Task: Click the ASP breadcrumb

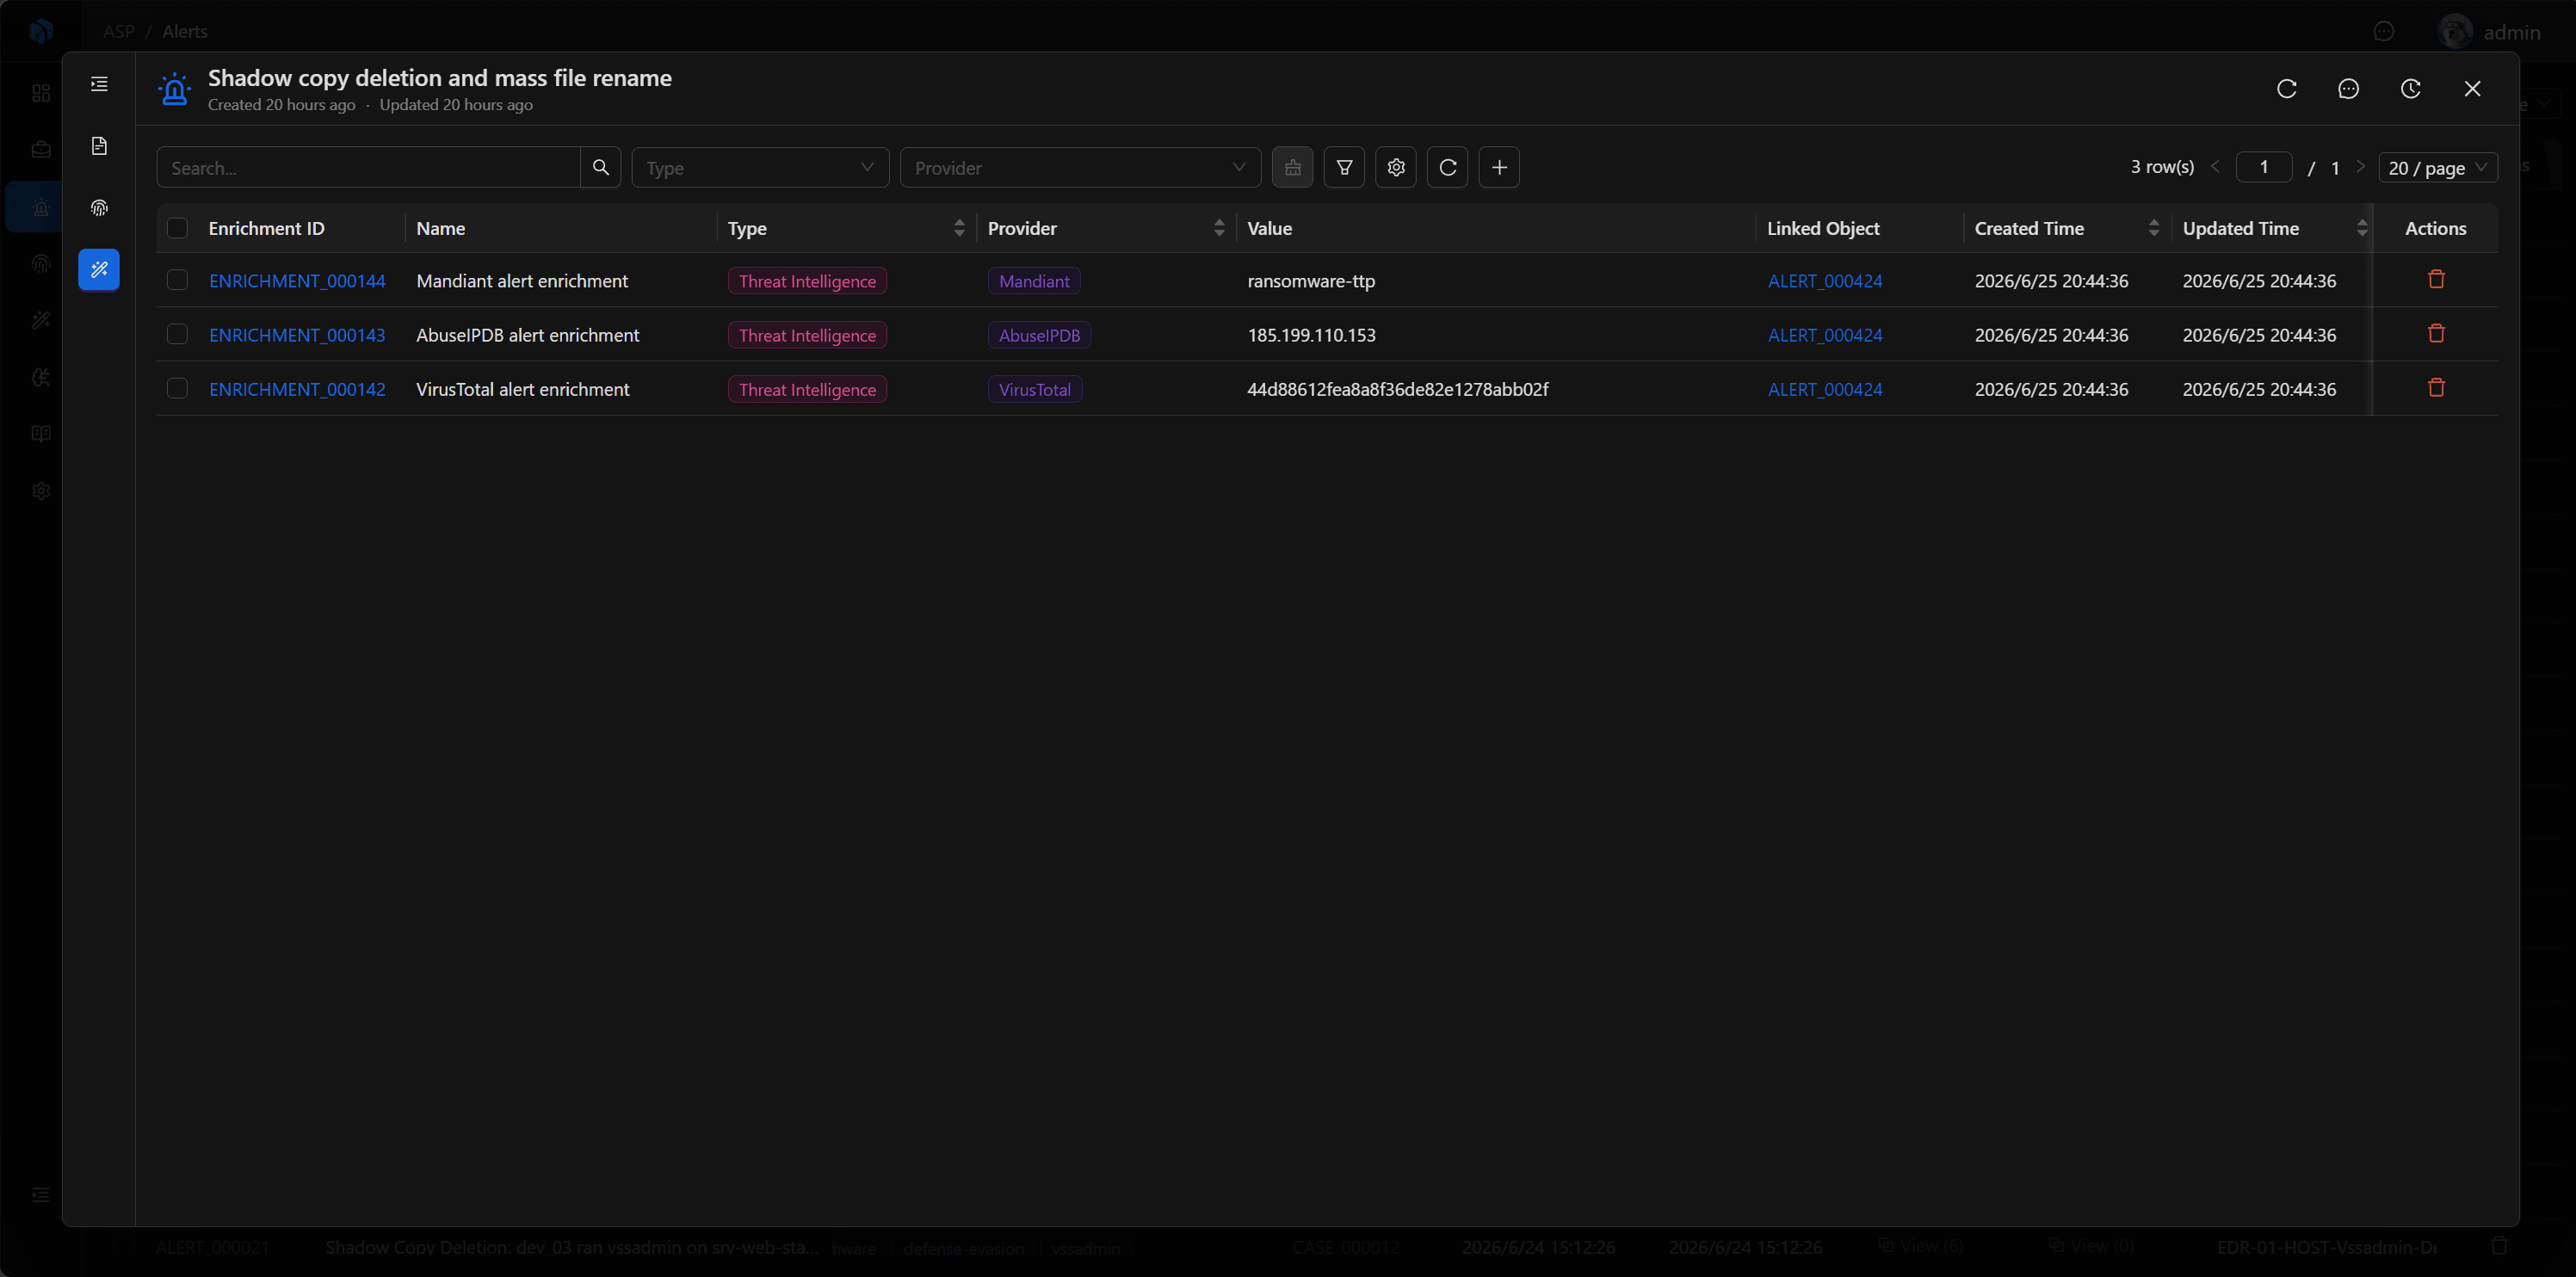Action: [x=118, y=32]
